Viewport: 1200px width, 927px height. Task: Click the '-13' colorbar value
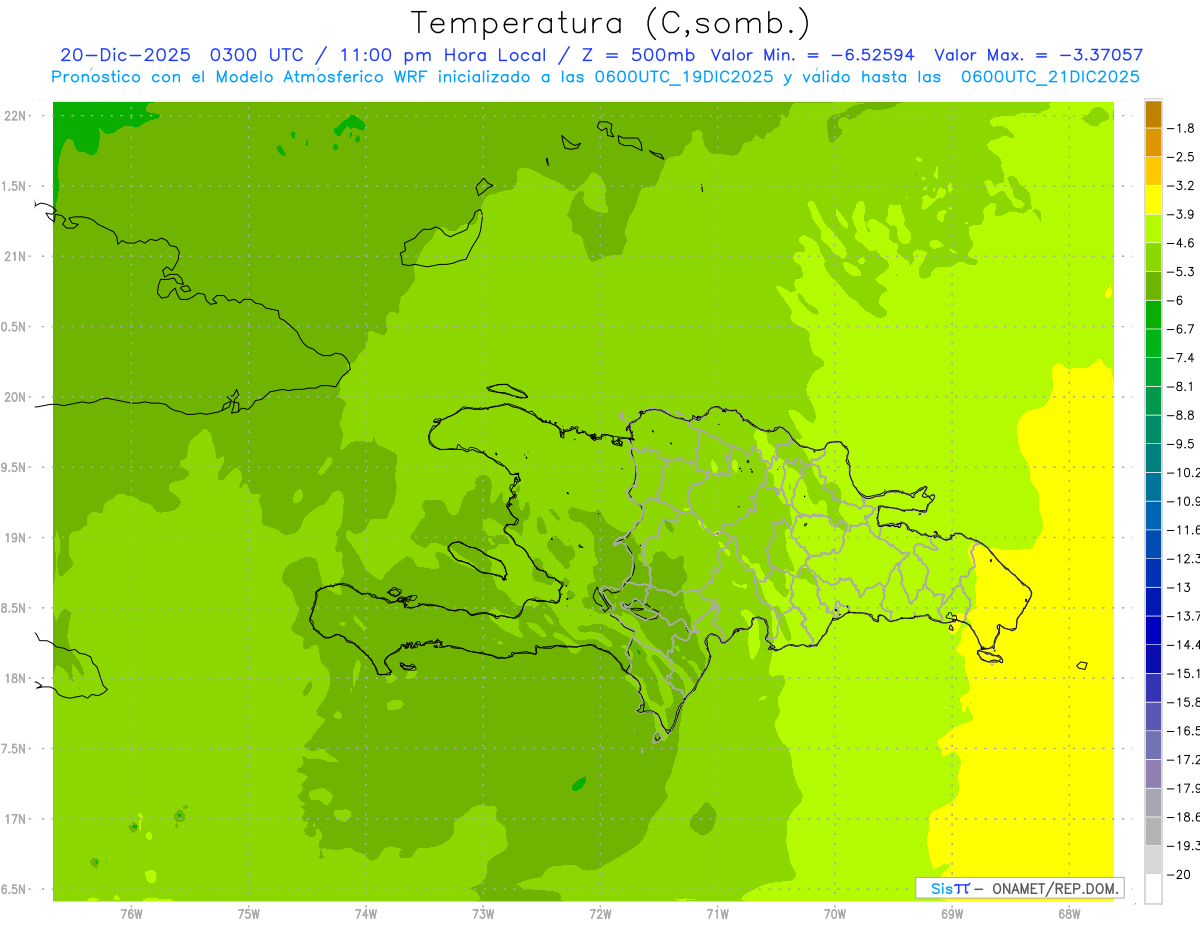tap(1177, 587)
